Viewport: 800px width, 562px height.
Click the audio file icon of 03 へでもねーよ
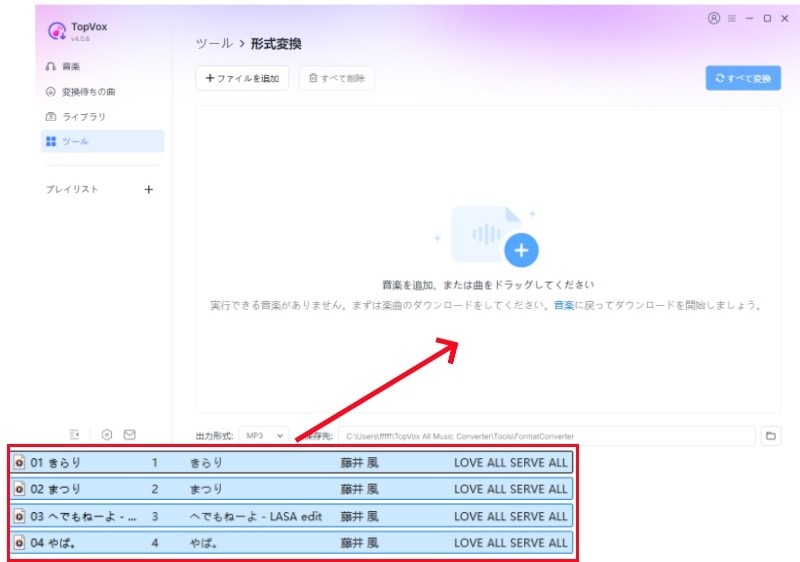(x=19, y=516)
